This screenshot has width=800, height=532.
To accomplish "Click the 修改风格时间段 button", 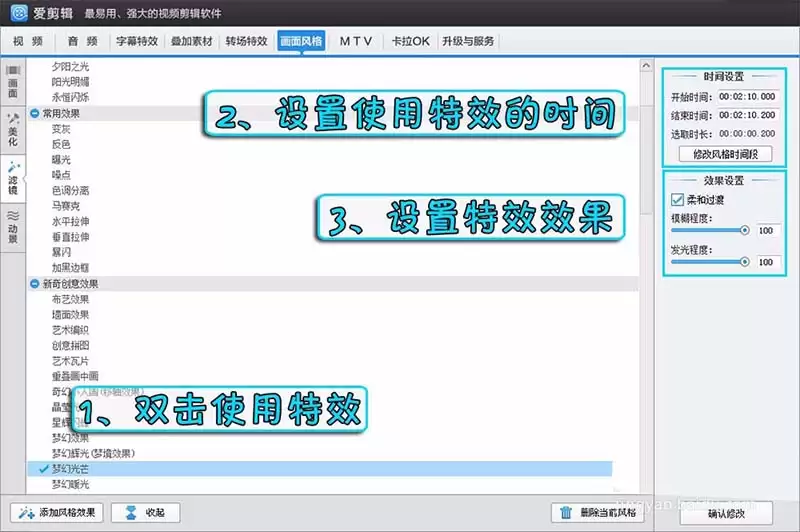I will click(x=725, y=154).
